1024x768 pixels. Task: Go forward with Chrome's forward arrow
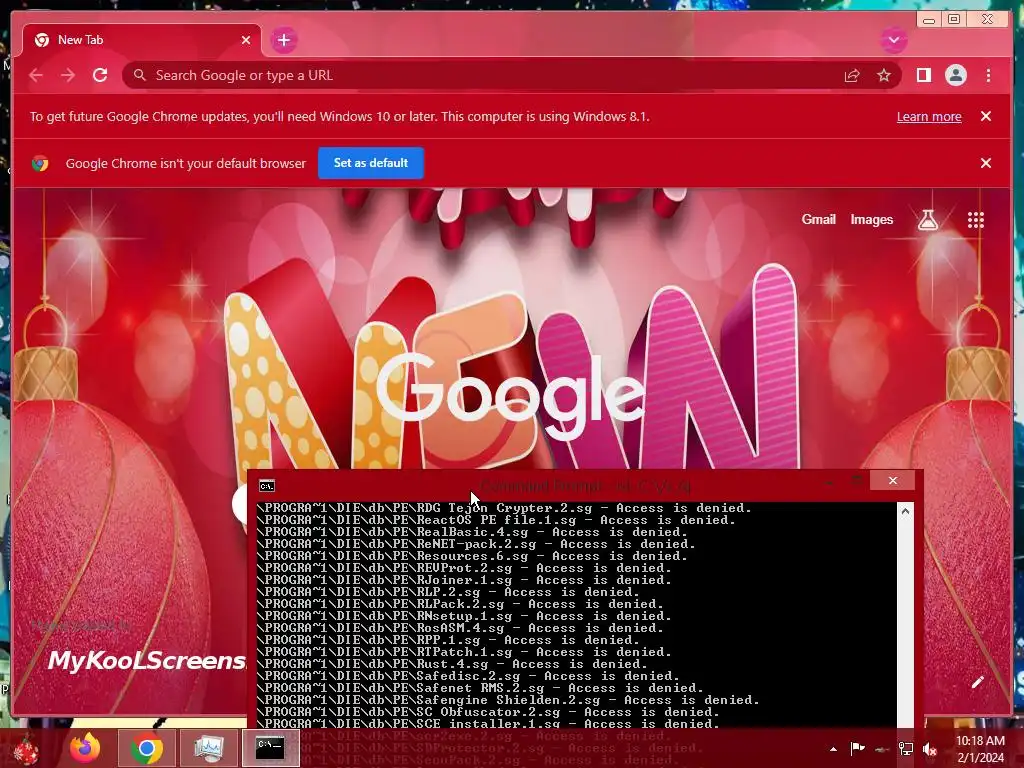click(x=68, y=75)
